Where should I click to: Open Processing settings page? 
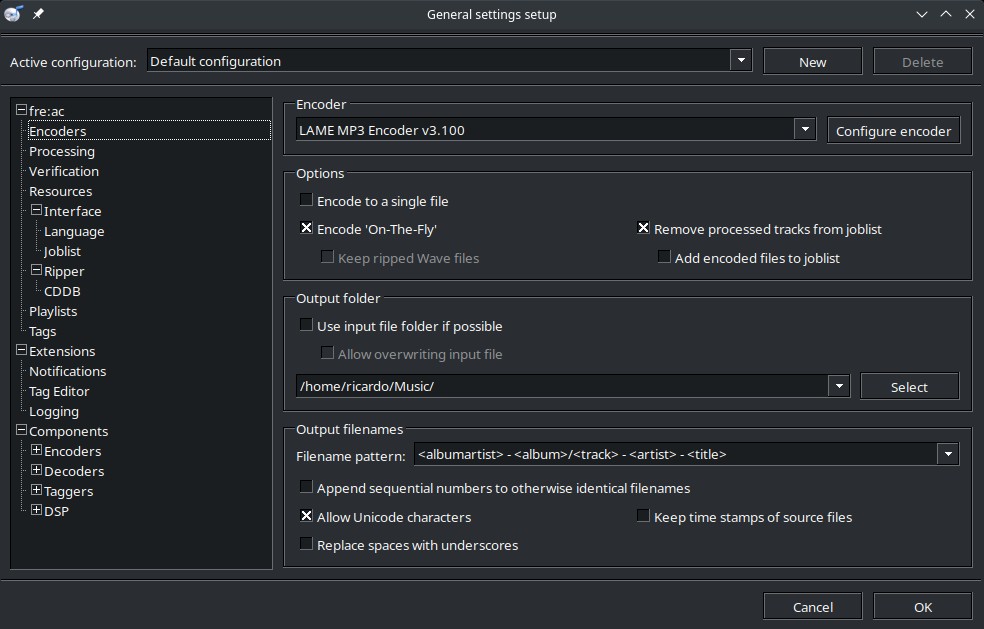point(62,151)
